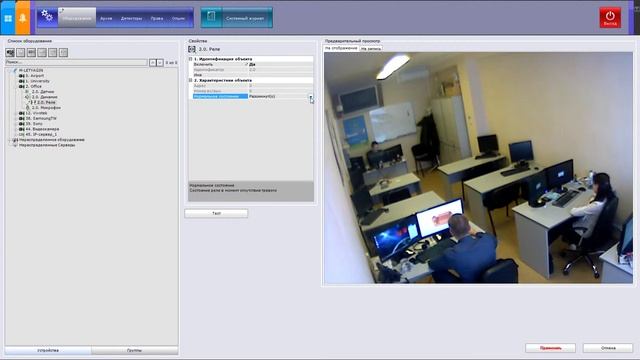Click the third icon in the equipment list toolbar
Screen dimensions: 640x360
click(x=31, y=52)
